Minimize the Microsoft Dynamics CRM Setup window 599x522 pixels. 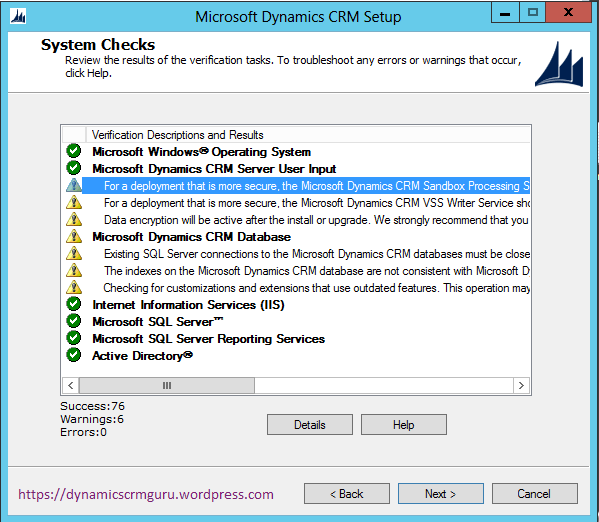coord(505,13)
